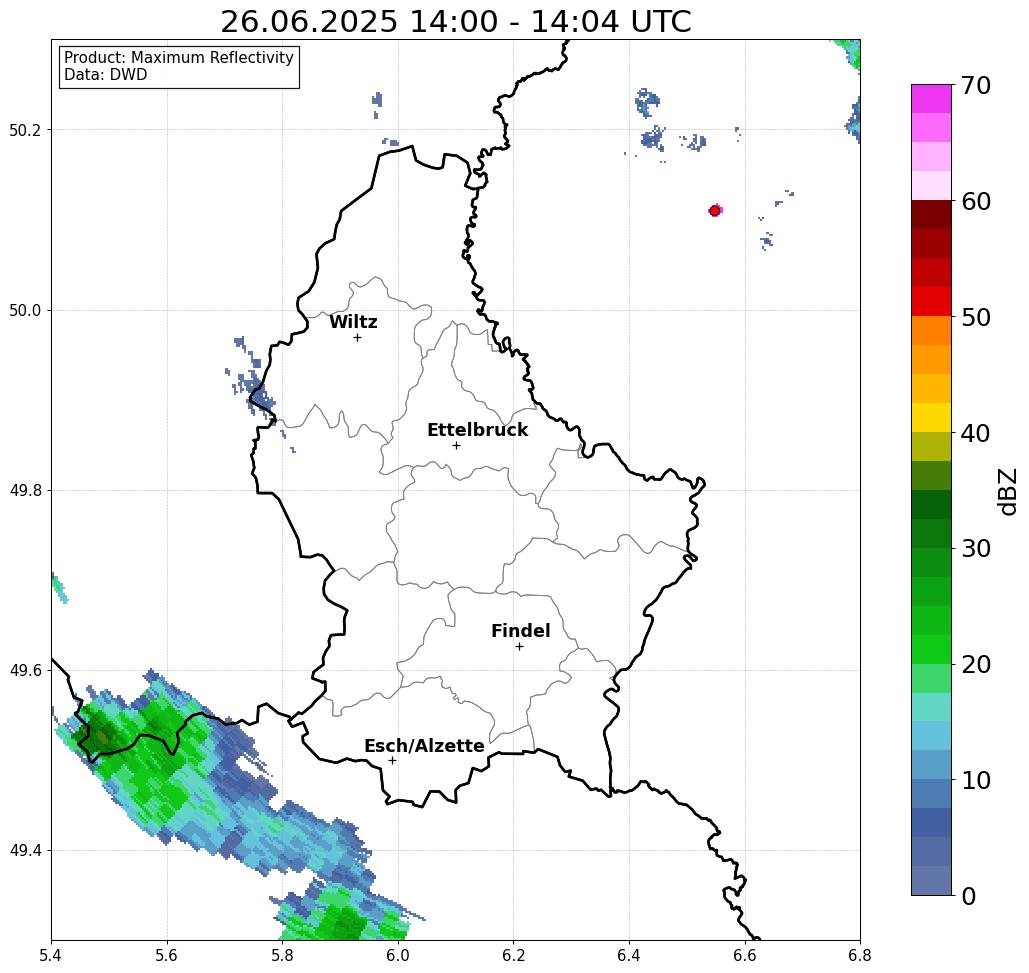Click the 0 label on the colorbar

[x=969, y=896]
